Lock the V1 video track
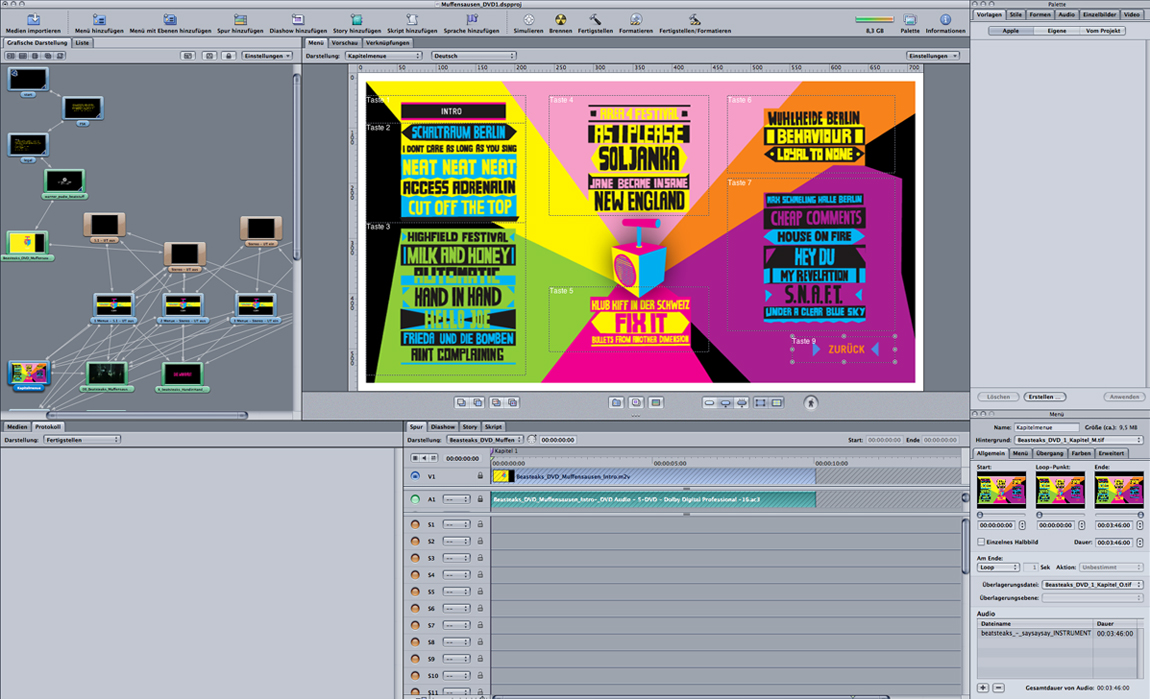 [x=480, y=476]
